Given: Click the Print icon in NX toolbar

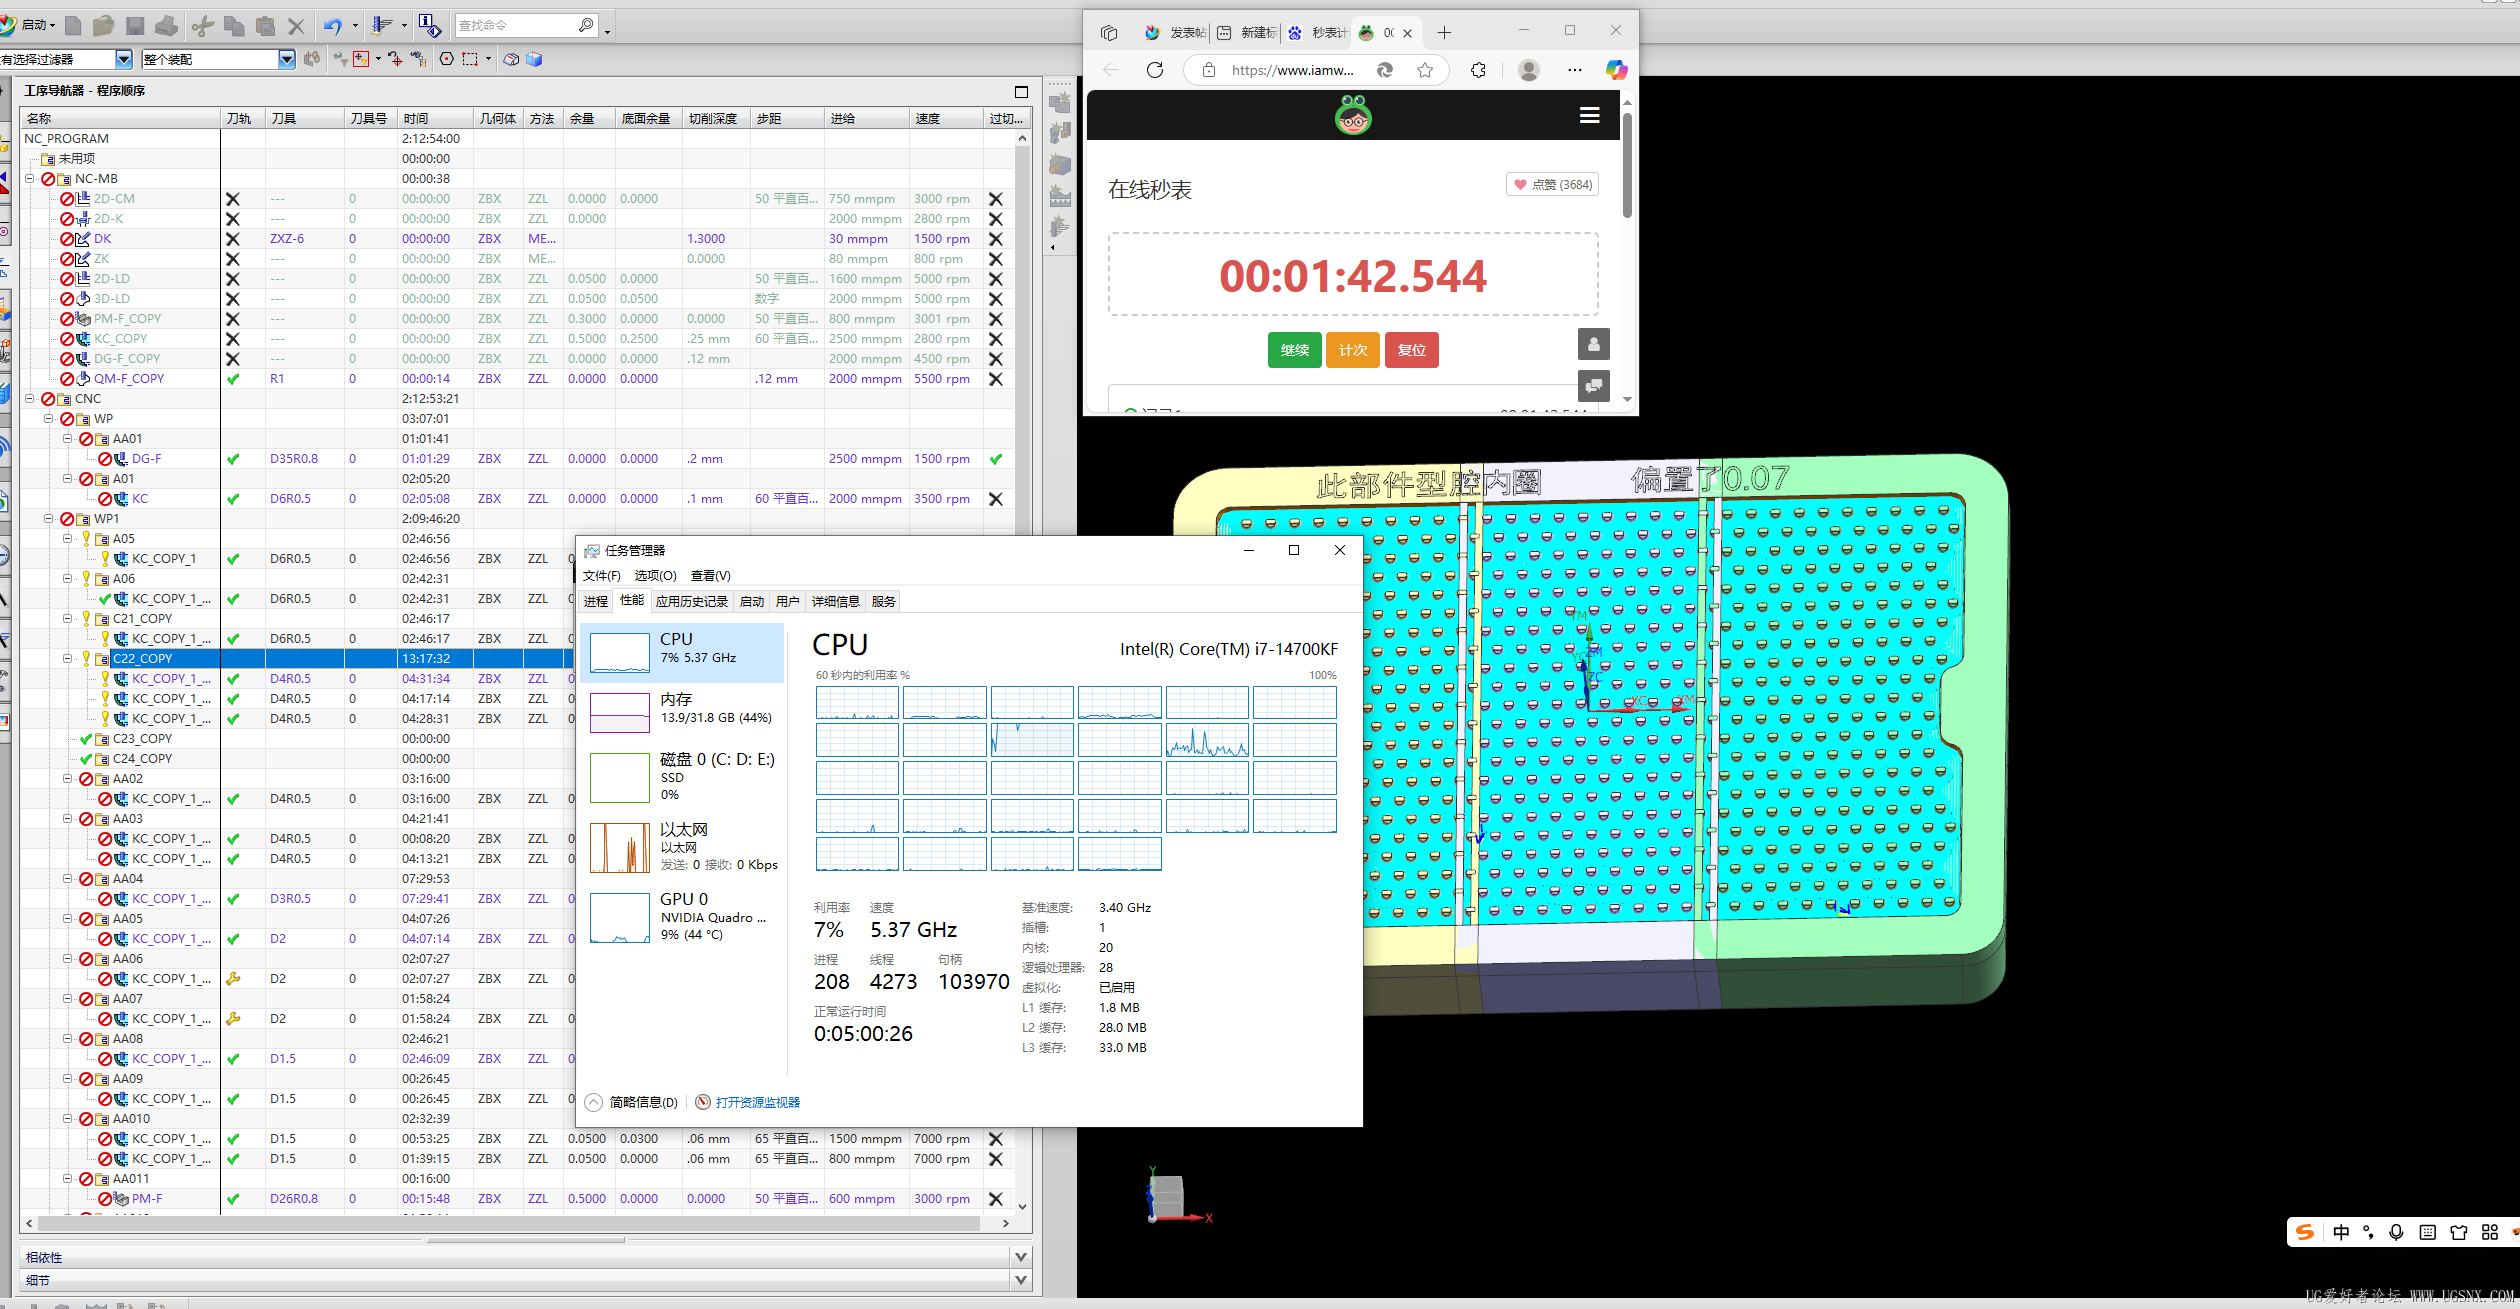Looking at the screenshot, I should pyautogui.click(x=167, y=26).
